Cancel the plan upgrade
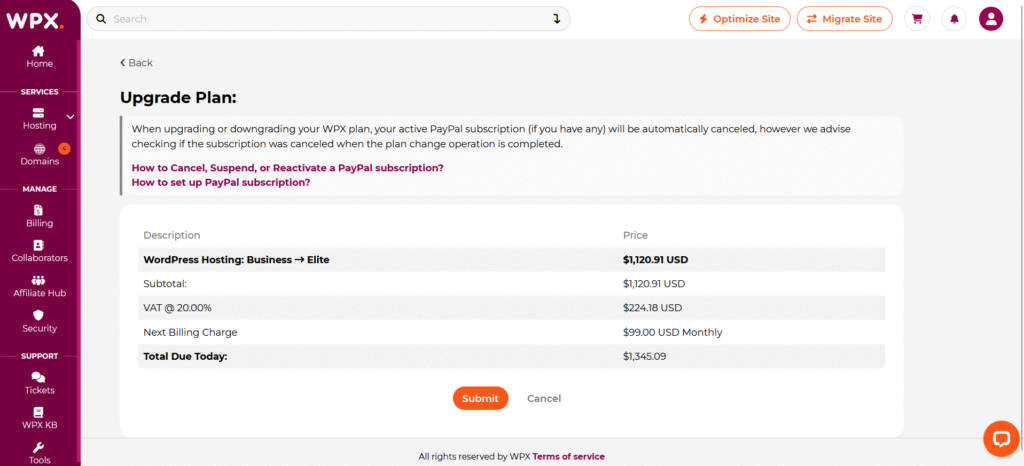 pos(544,398)
